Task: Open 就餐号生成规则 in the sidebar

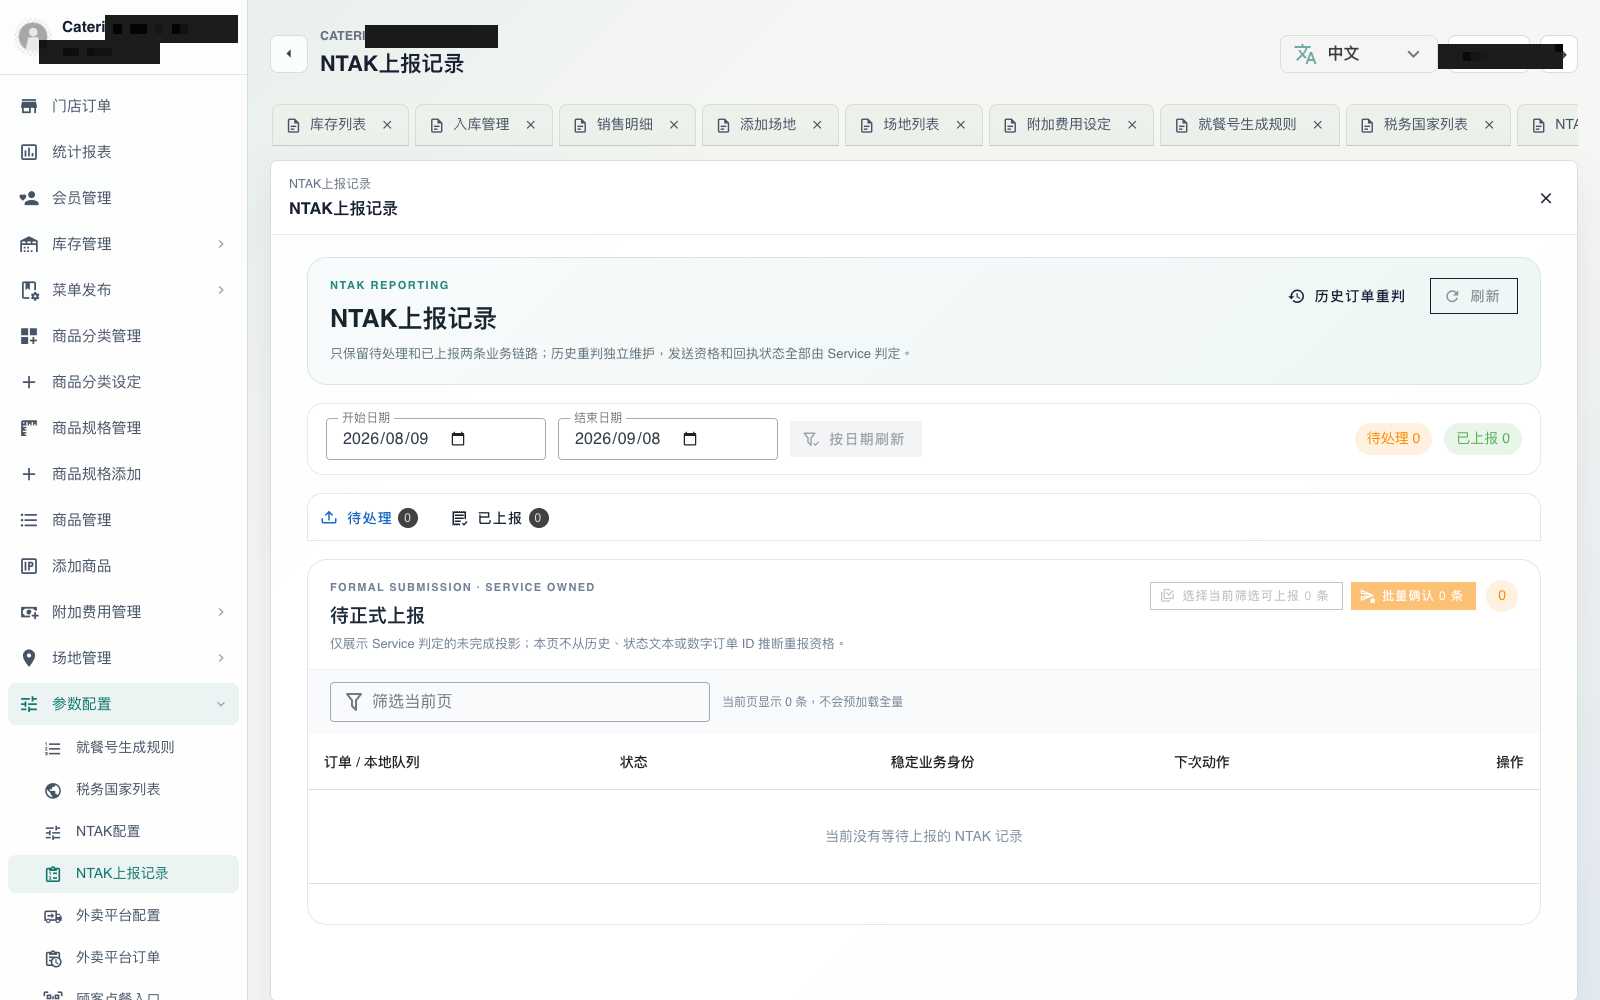Action: 123,748
